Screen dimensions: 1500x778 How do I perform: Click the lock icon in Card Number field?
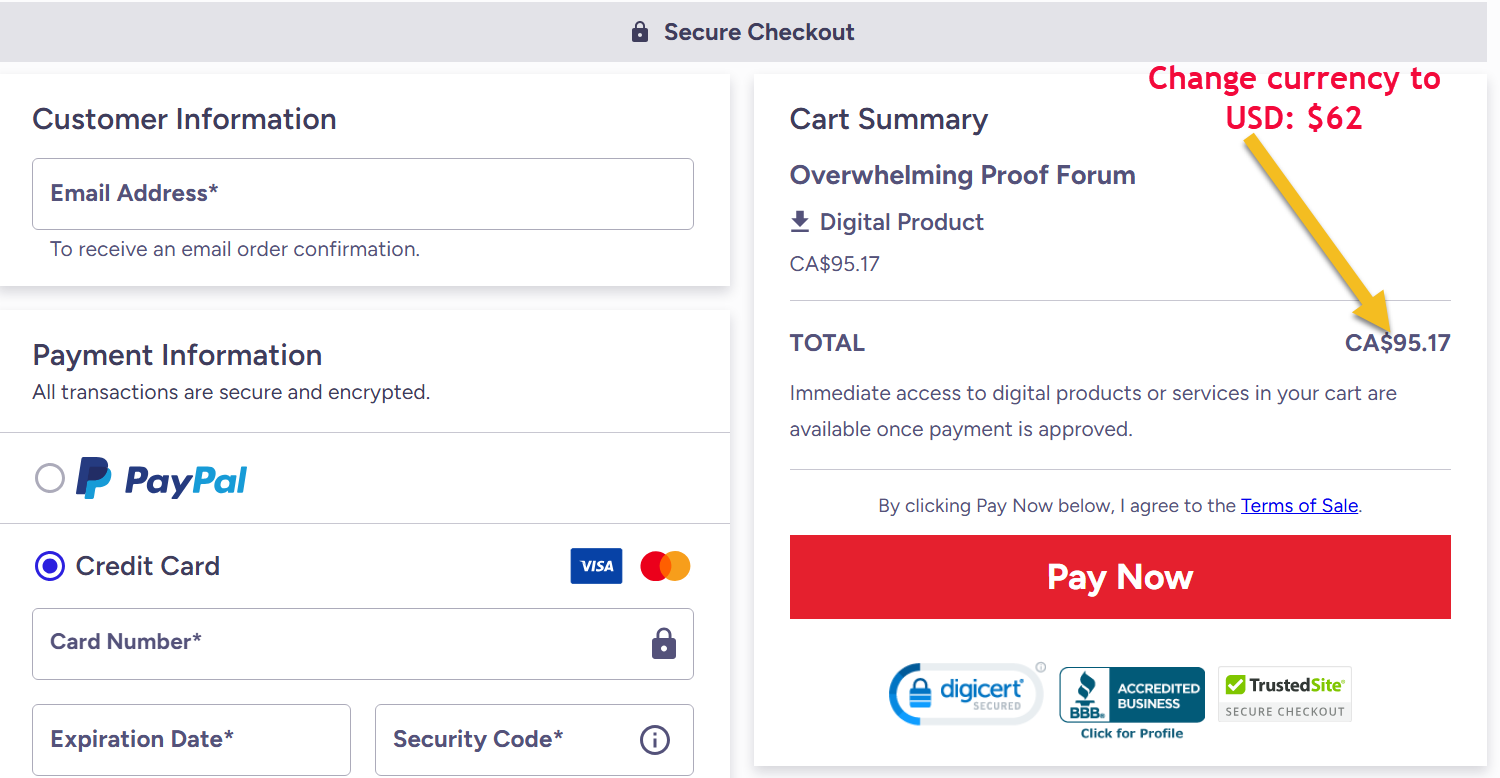pos(664,643)
